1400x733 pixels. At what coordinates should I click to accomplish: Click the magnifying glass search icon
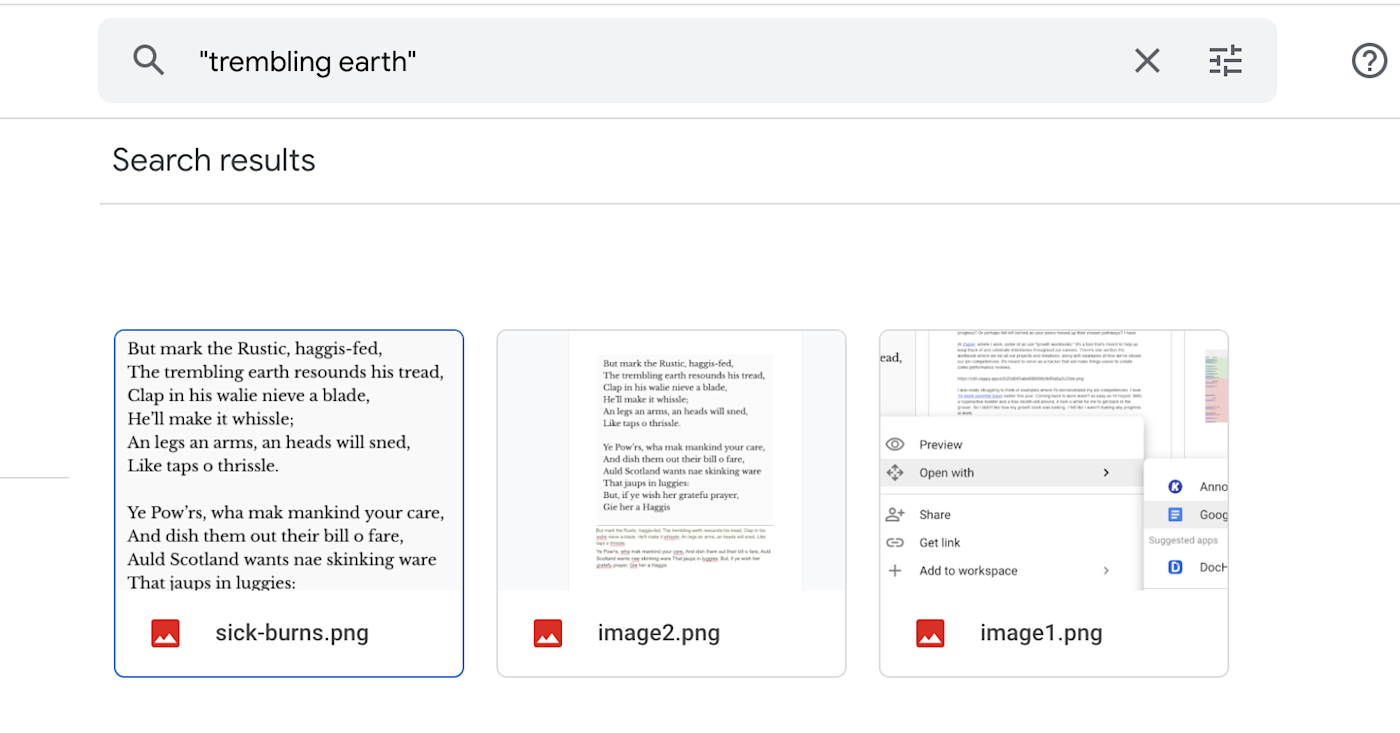(148, 61)
